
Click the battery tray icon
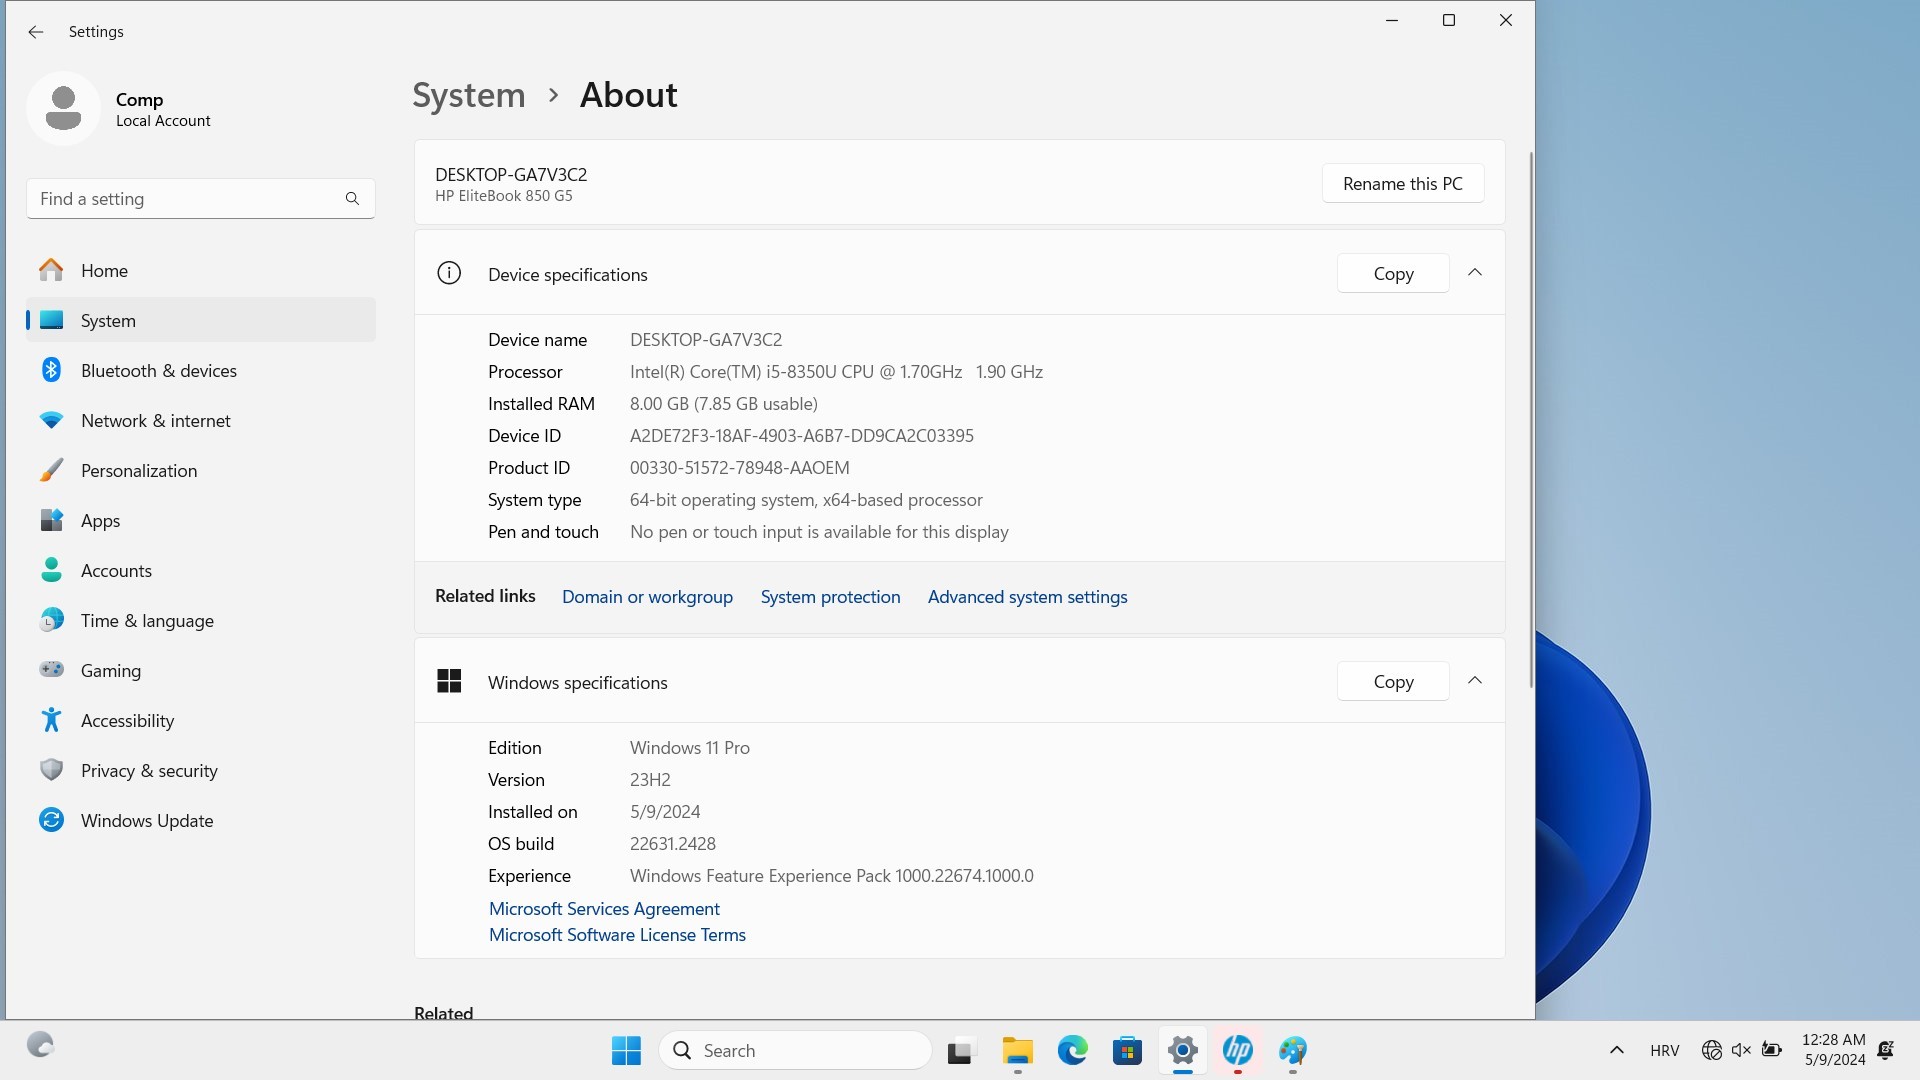(x=1772, y=1050)
